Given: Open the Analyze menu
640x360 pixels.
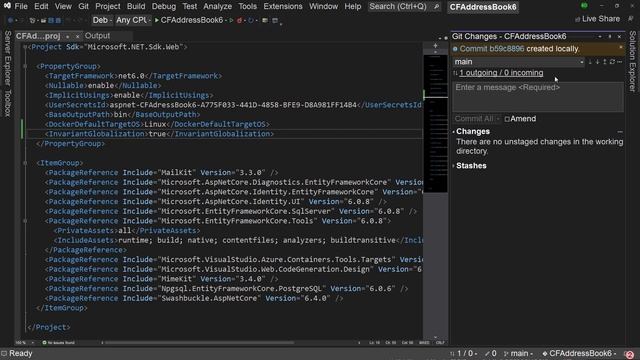Looking at the screenshot, I should [x=218, y=7].
